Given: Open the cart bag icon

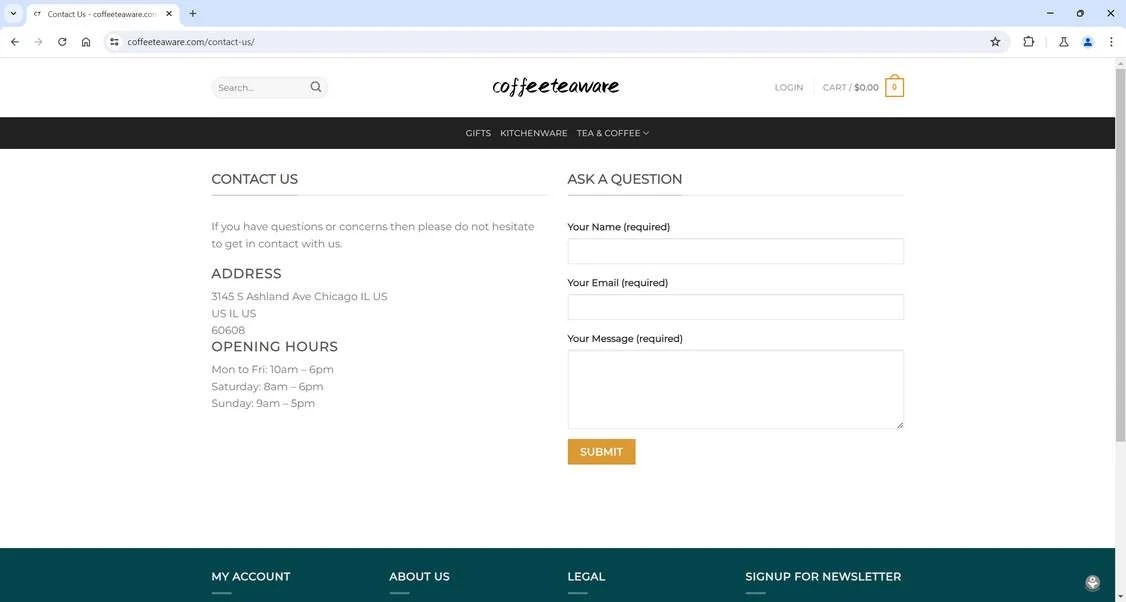Looking at the screenshot, I should tap(894, 86).
